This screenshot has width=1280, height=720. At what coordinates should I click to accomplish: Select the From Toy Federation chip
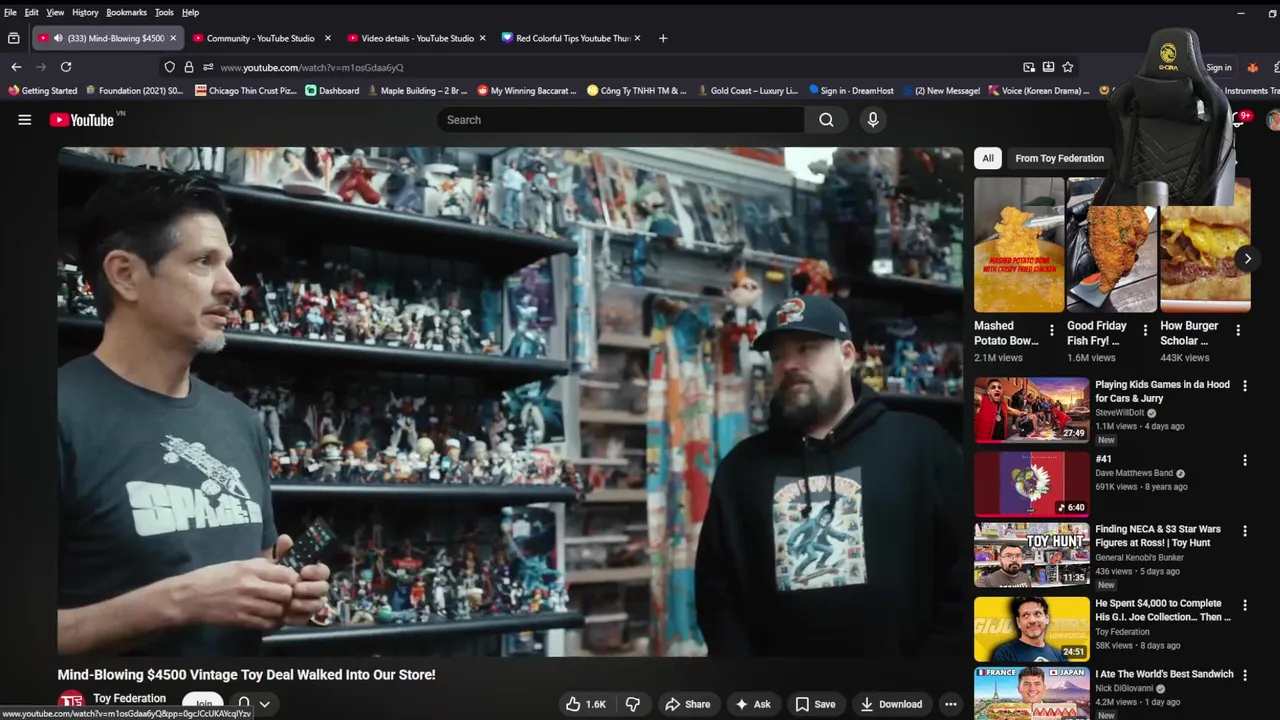pos(1059,158)
